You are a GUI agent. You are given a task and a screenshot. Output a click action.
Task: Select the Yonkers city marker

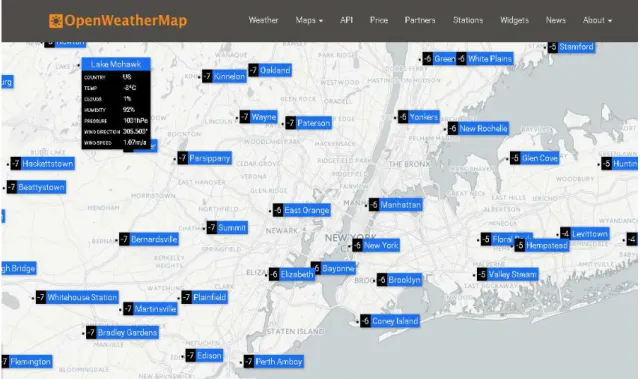(x=419, y=117)
